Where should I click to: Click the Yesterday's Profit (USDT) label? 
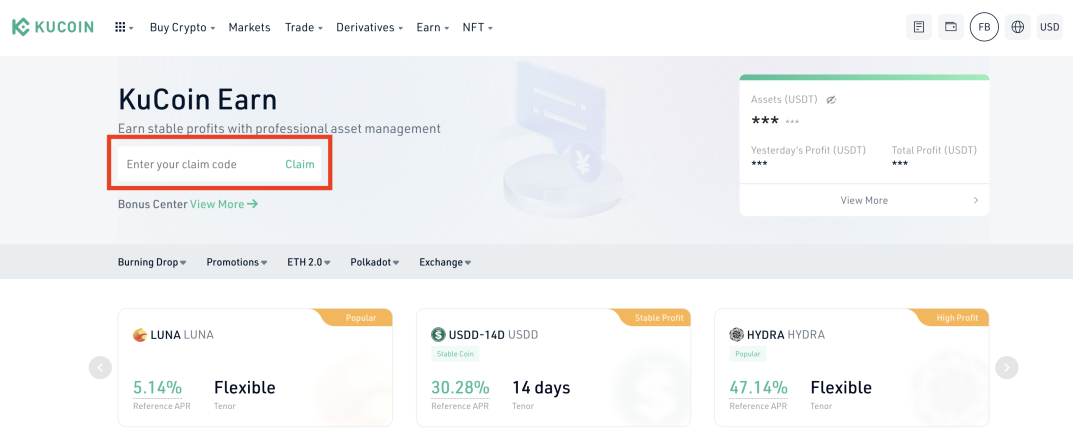tap(808, 150)
